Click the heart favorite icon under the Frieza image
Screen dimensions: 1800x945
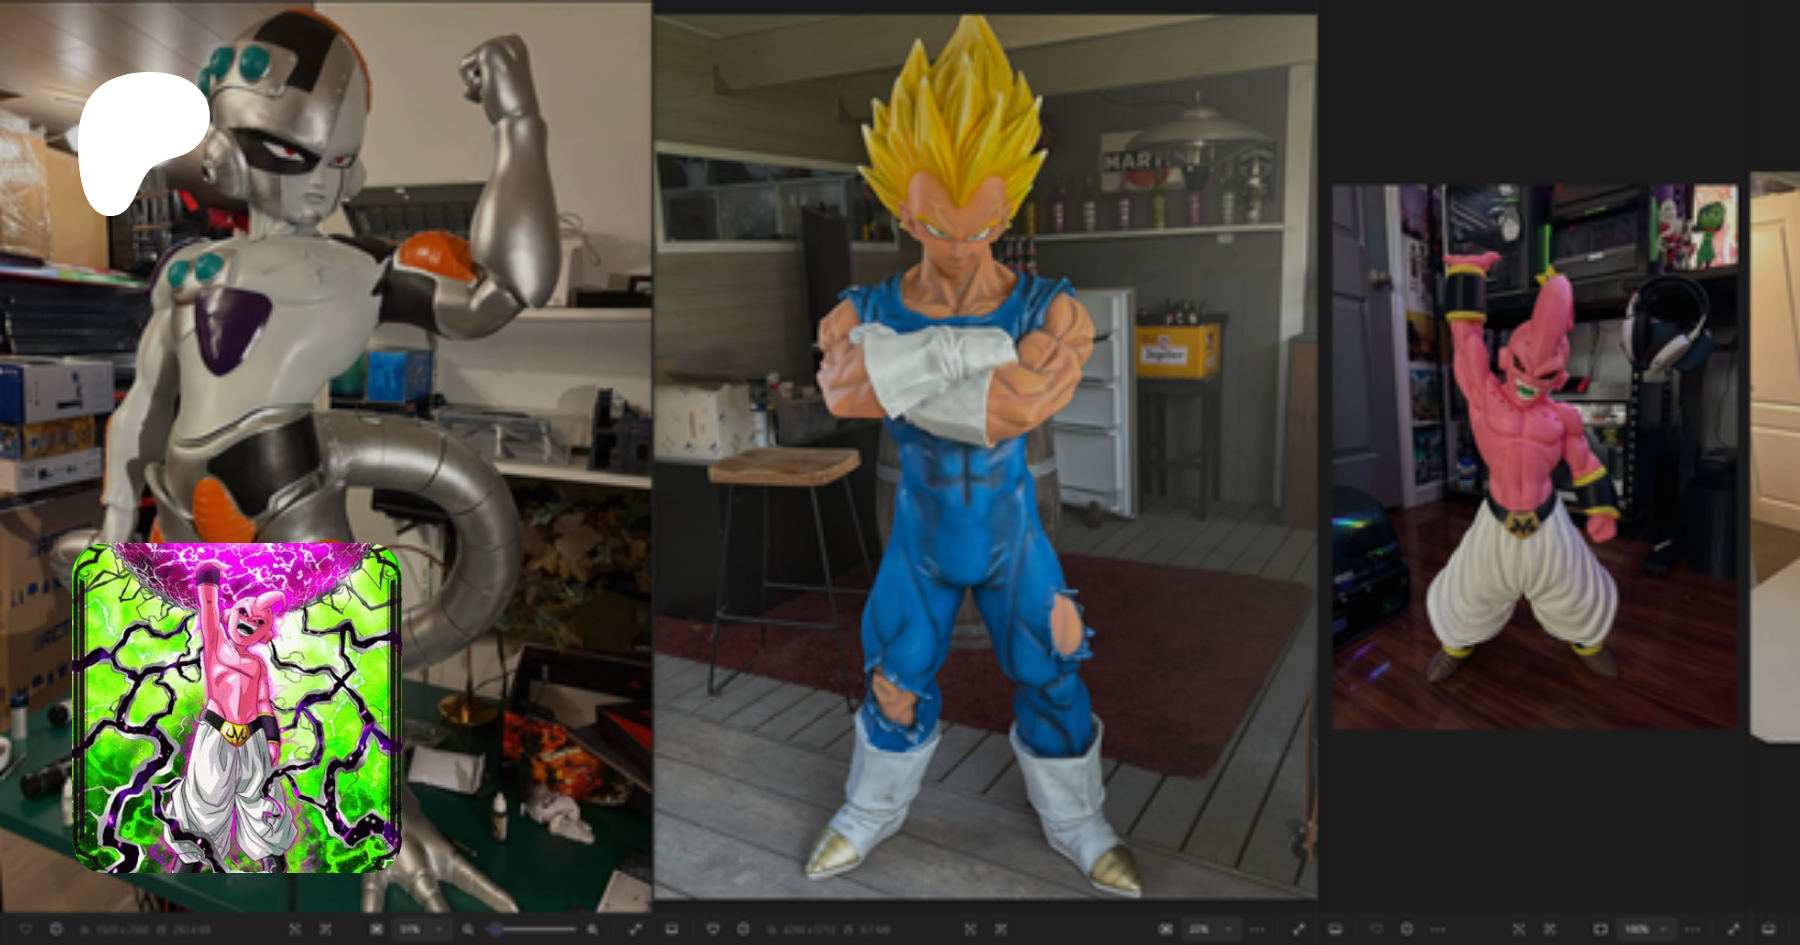pos(26,929)
